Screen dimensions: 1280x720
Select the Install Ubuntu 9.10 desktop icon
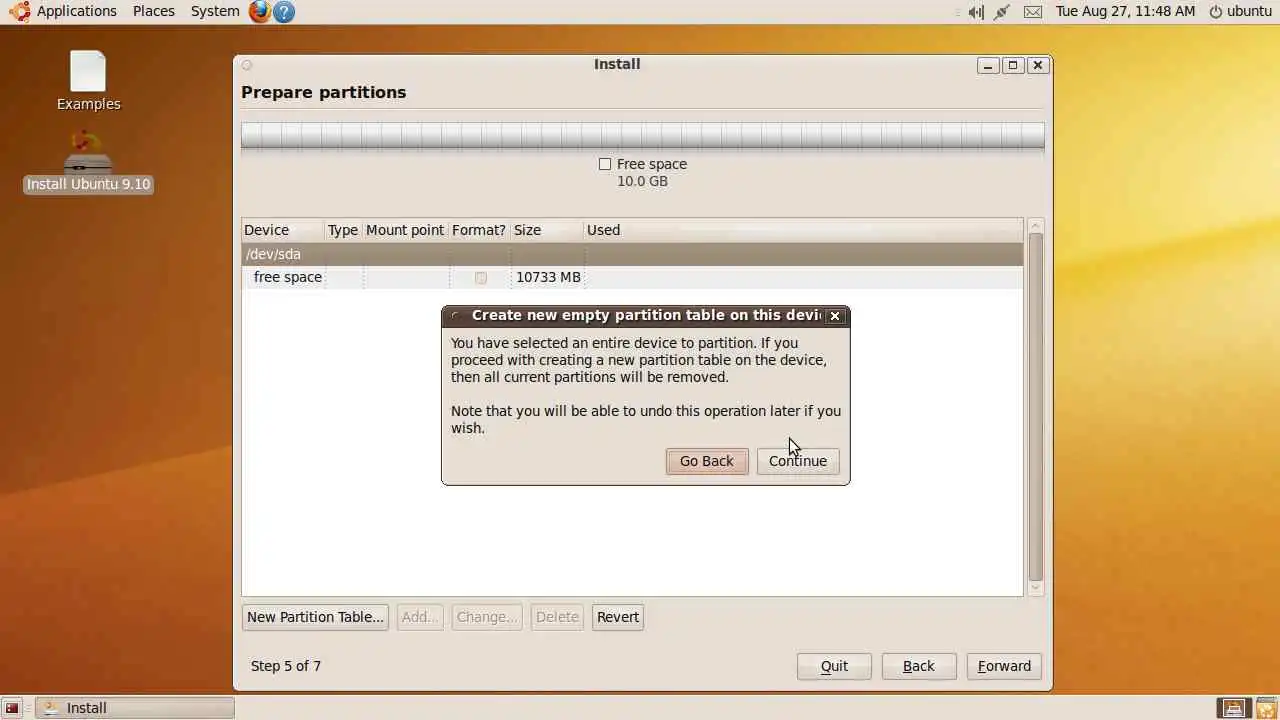[x=88, y=162]
